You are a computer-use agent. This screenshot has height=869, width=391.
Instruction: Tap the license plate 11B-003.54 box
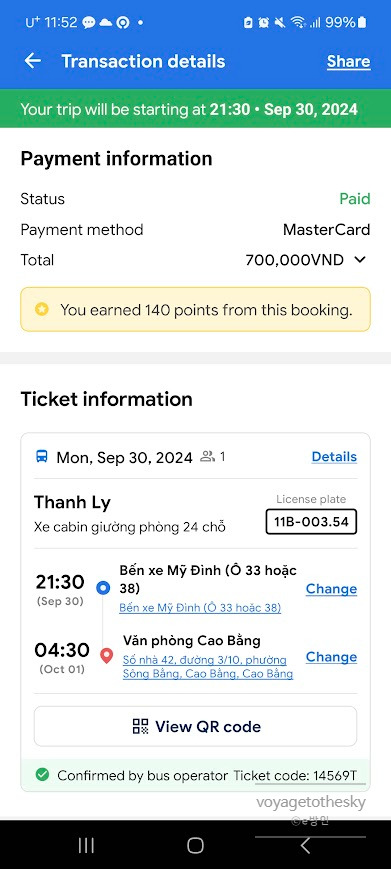tap(311, 522)
